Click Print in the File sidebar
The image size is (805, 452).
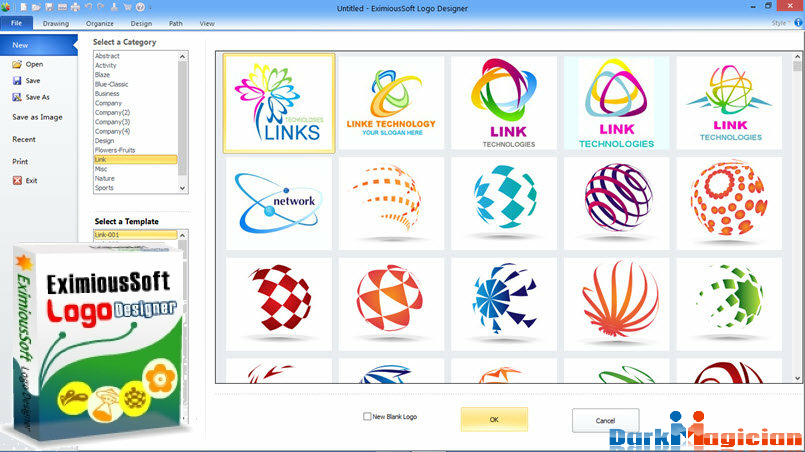coord(20,161)
